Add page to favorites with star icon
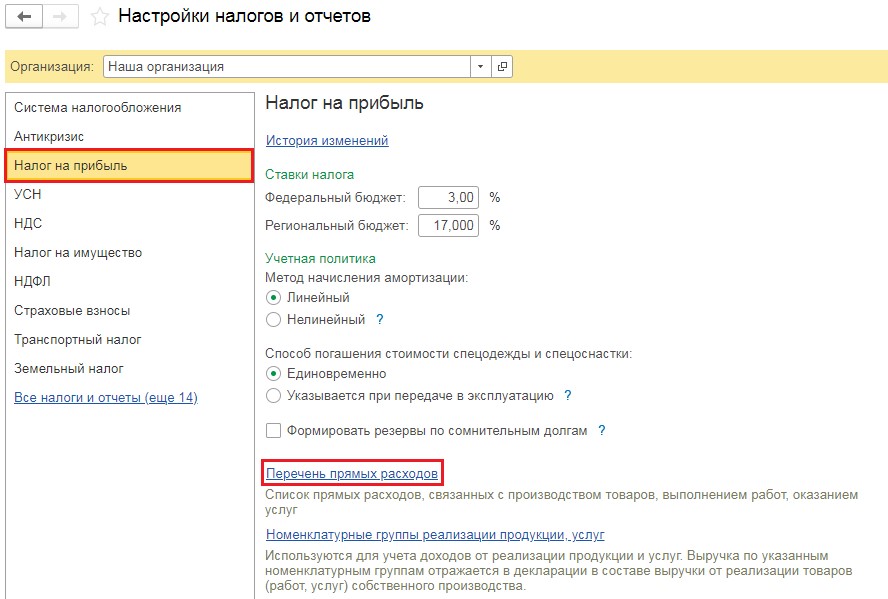The height and width of the screenshot is (599, 888). [x=99, y=17]
